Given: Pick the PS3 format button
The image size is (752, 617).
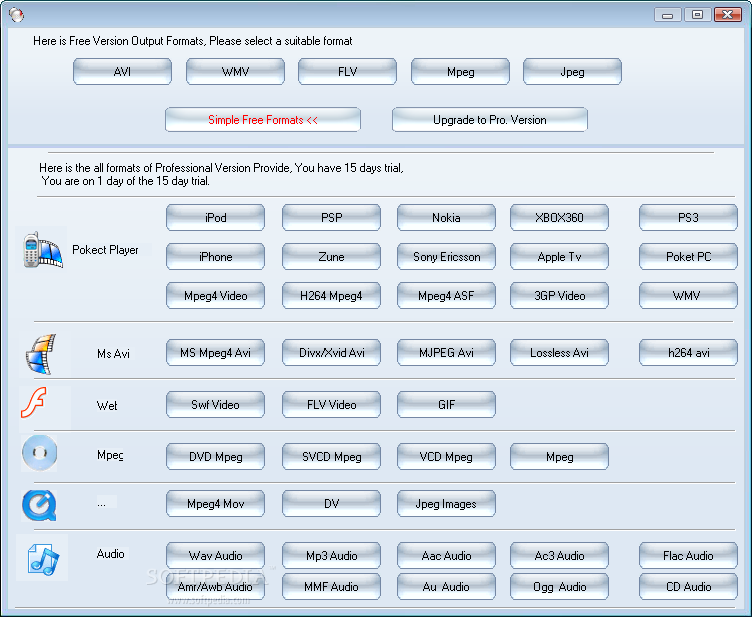Looking at the screenshot, I should coord(688,218).
